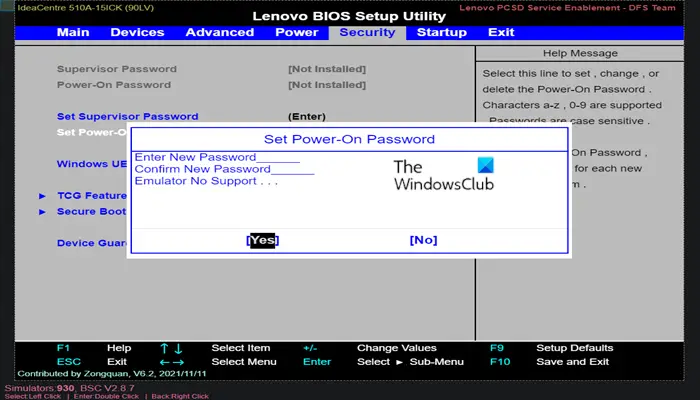Click the Enter New Password field
Screen dimensions: 700x400
point(217,157)
